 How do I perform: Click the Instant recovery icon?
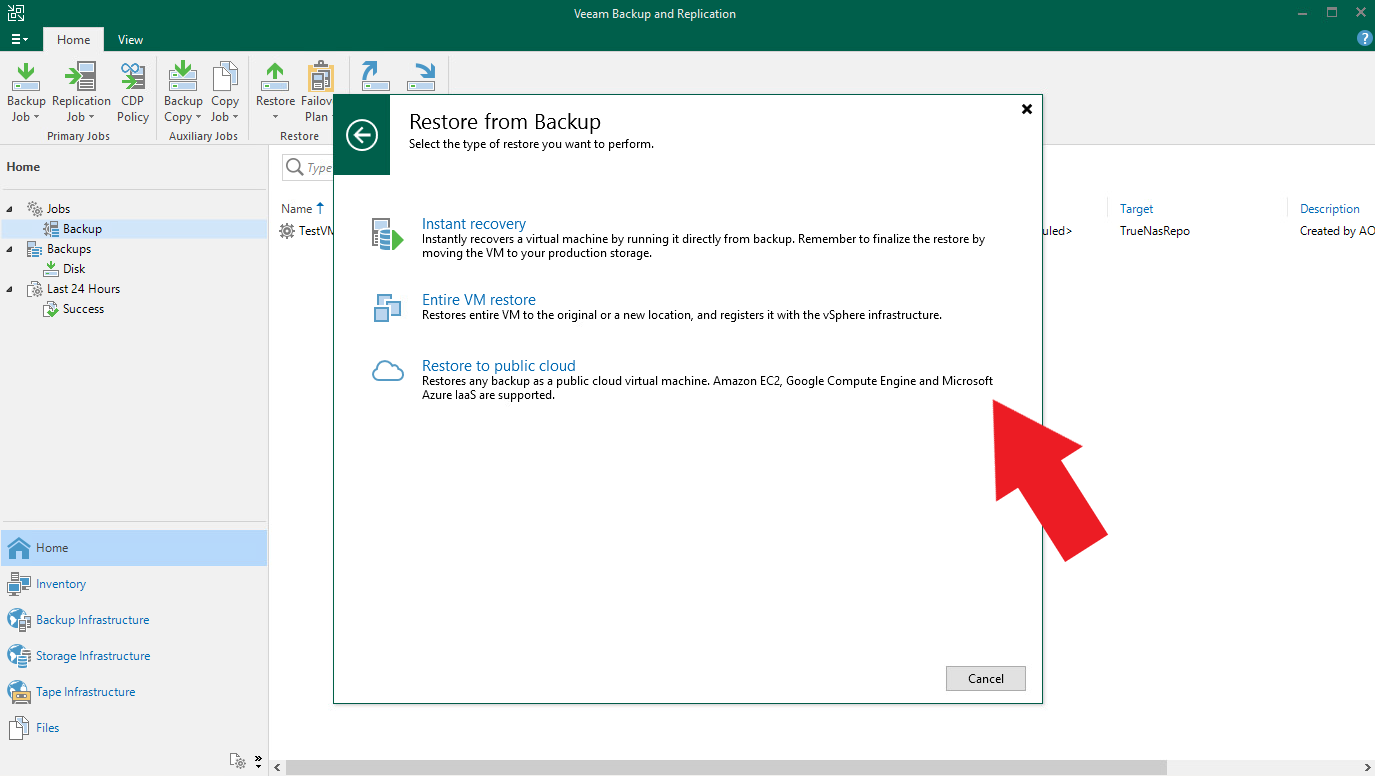coord(387,233)
